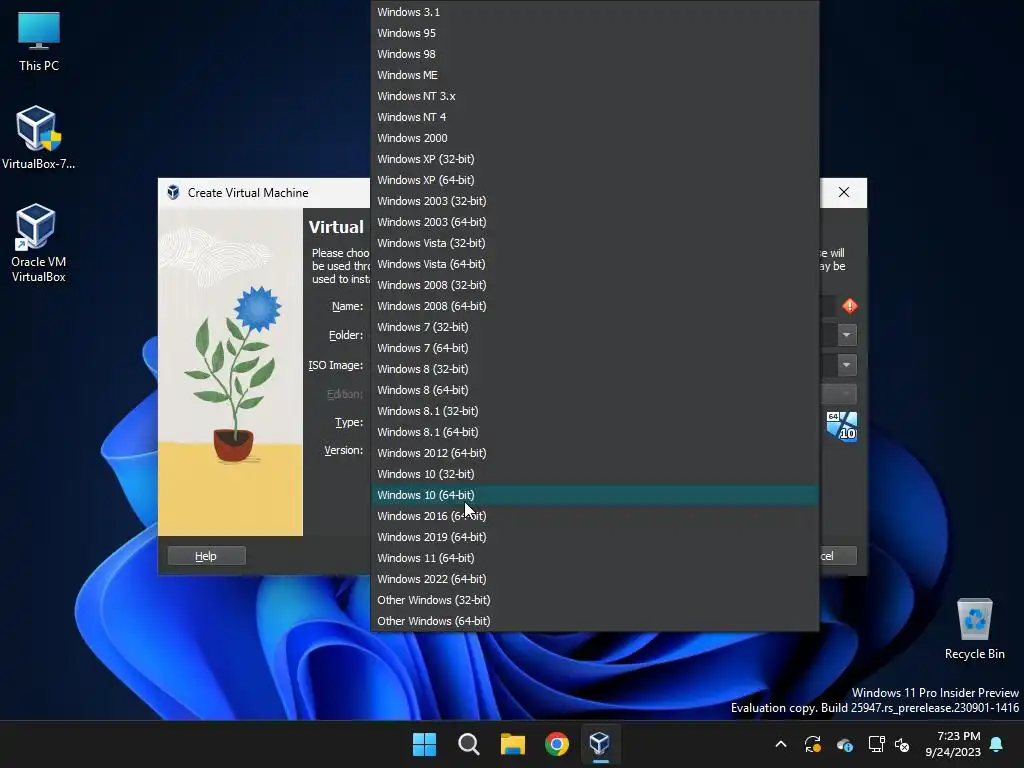
Task: Expand the ISO Image dropdown arrow
Action: (x=846, y=364)
